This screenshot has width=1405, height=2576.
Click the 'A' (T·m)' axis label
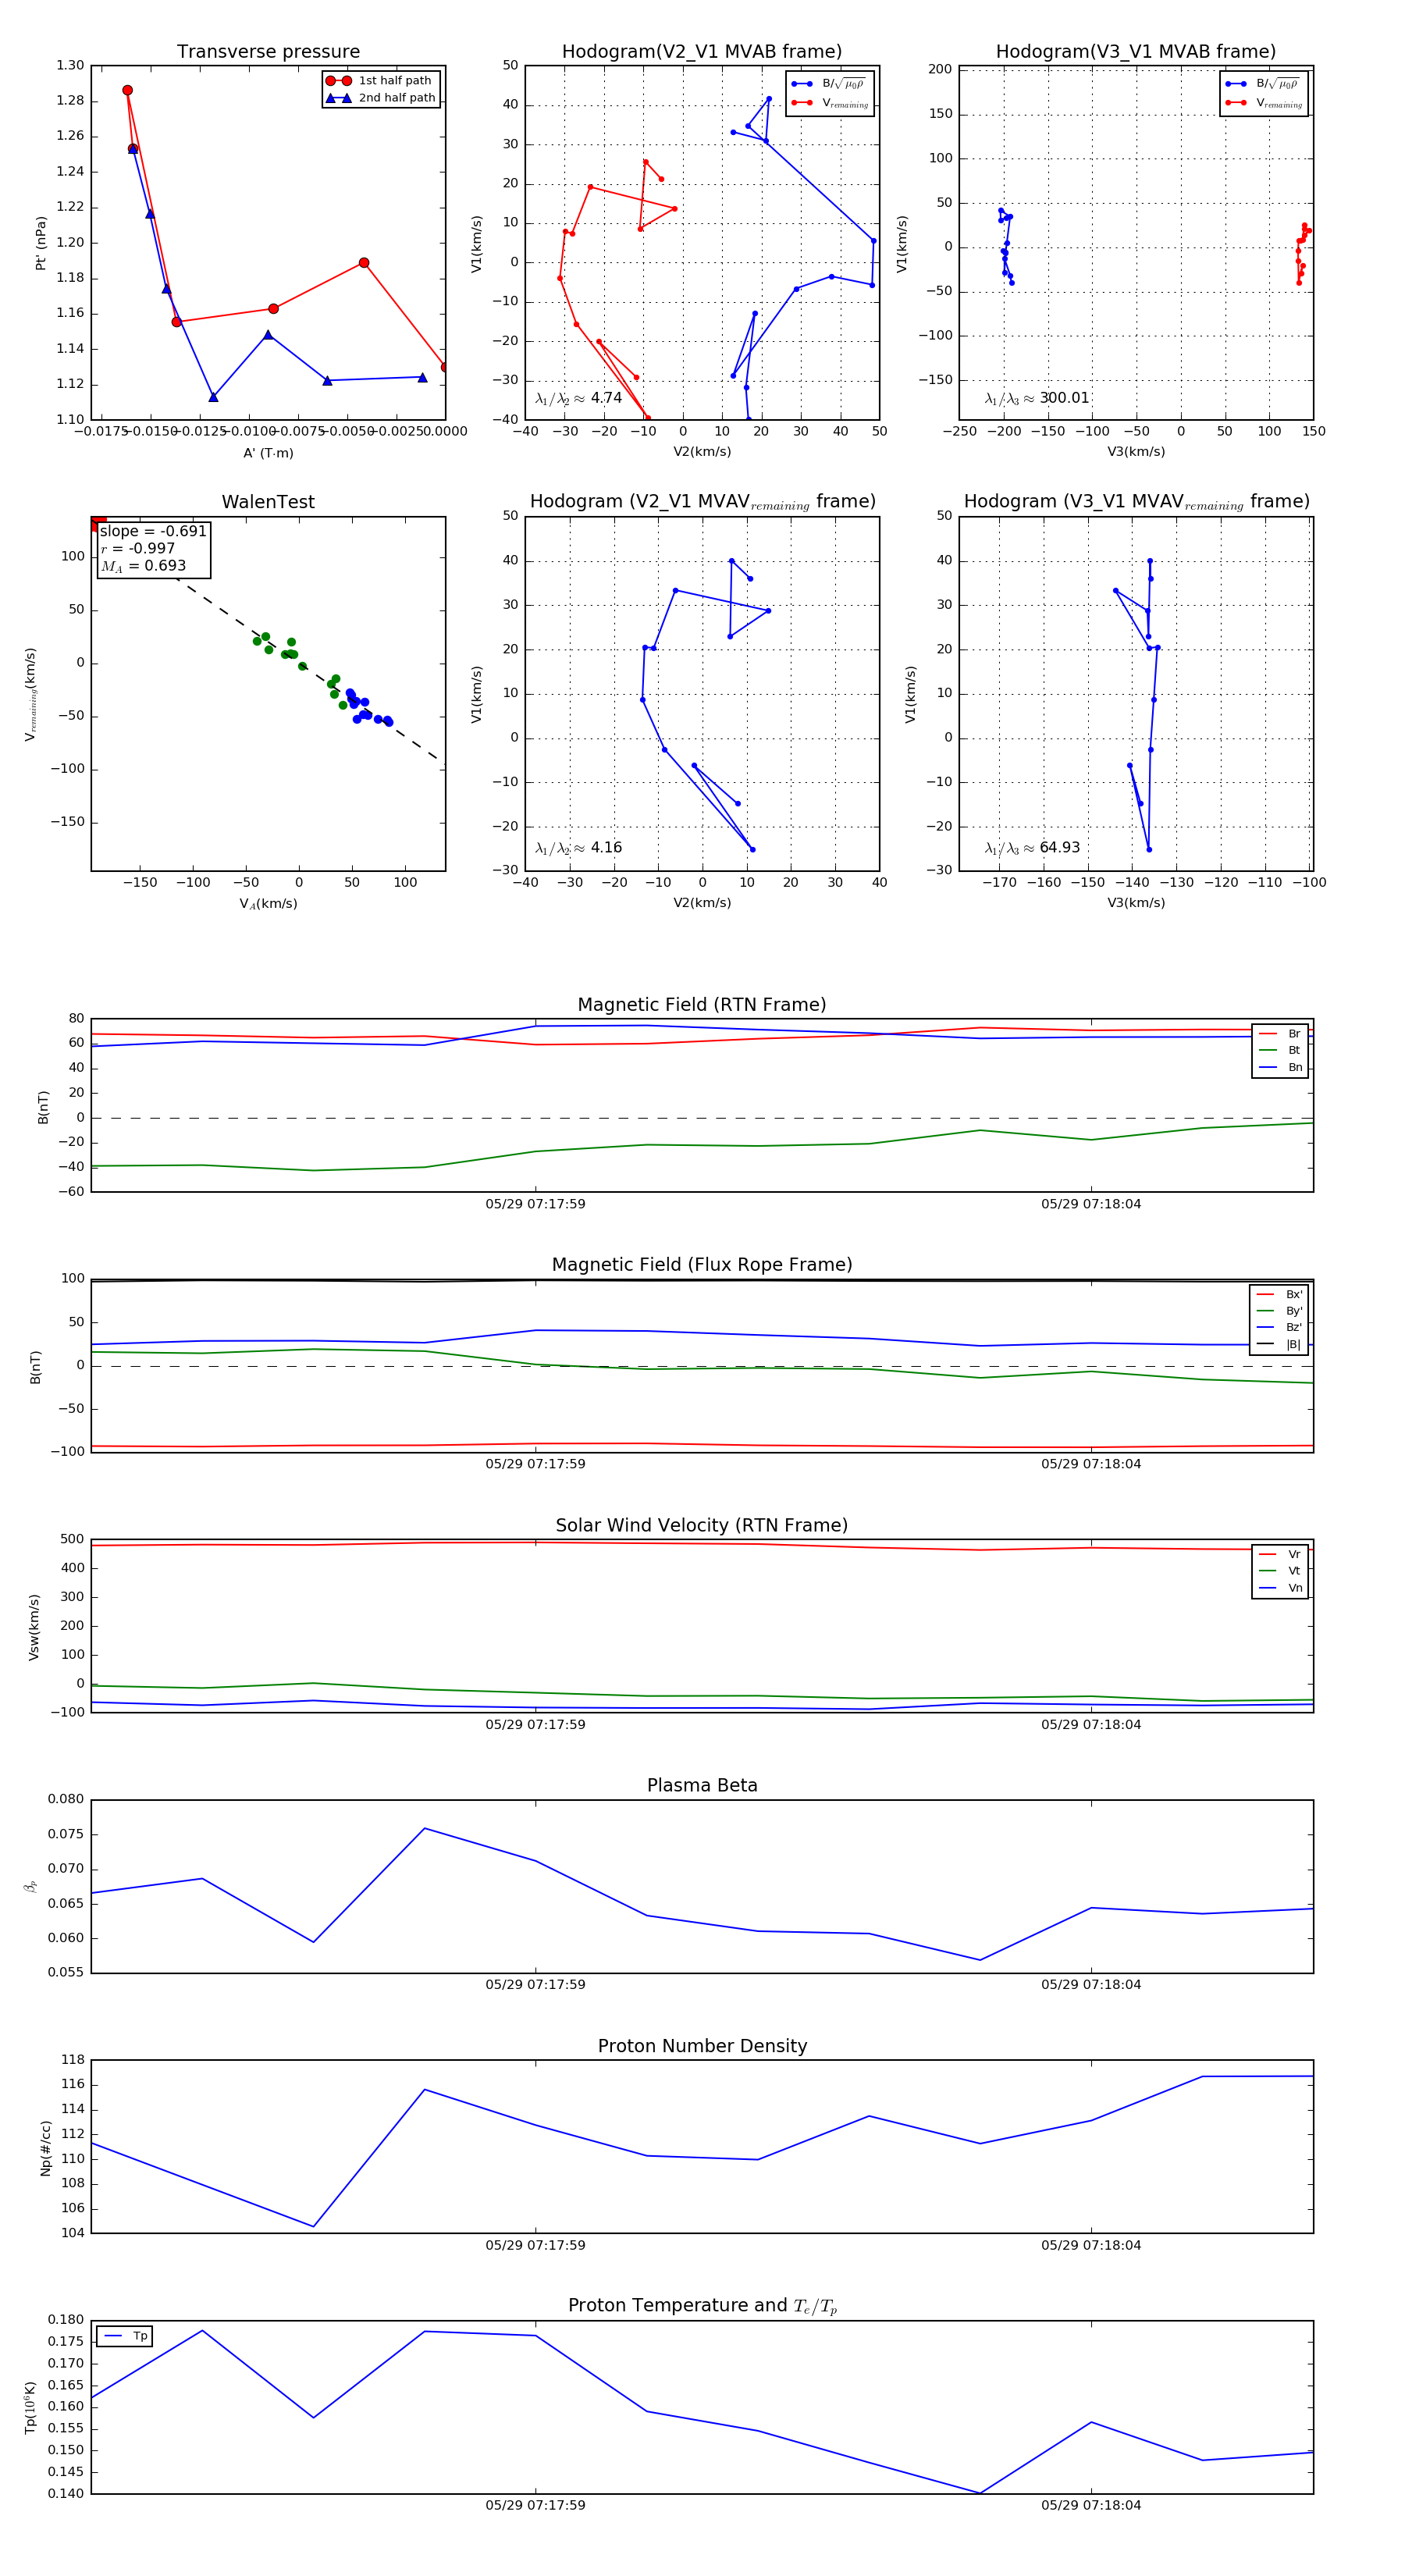coord(268,453)
